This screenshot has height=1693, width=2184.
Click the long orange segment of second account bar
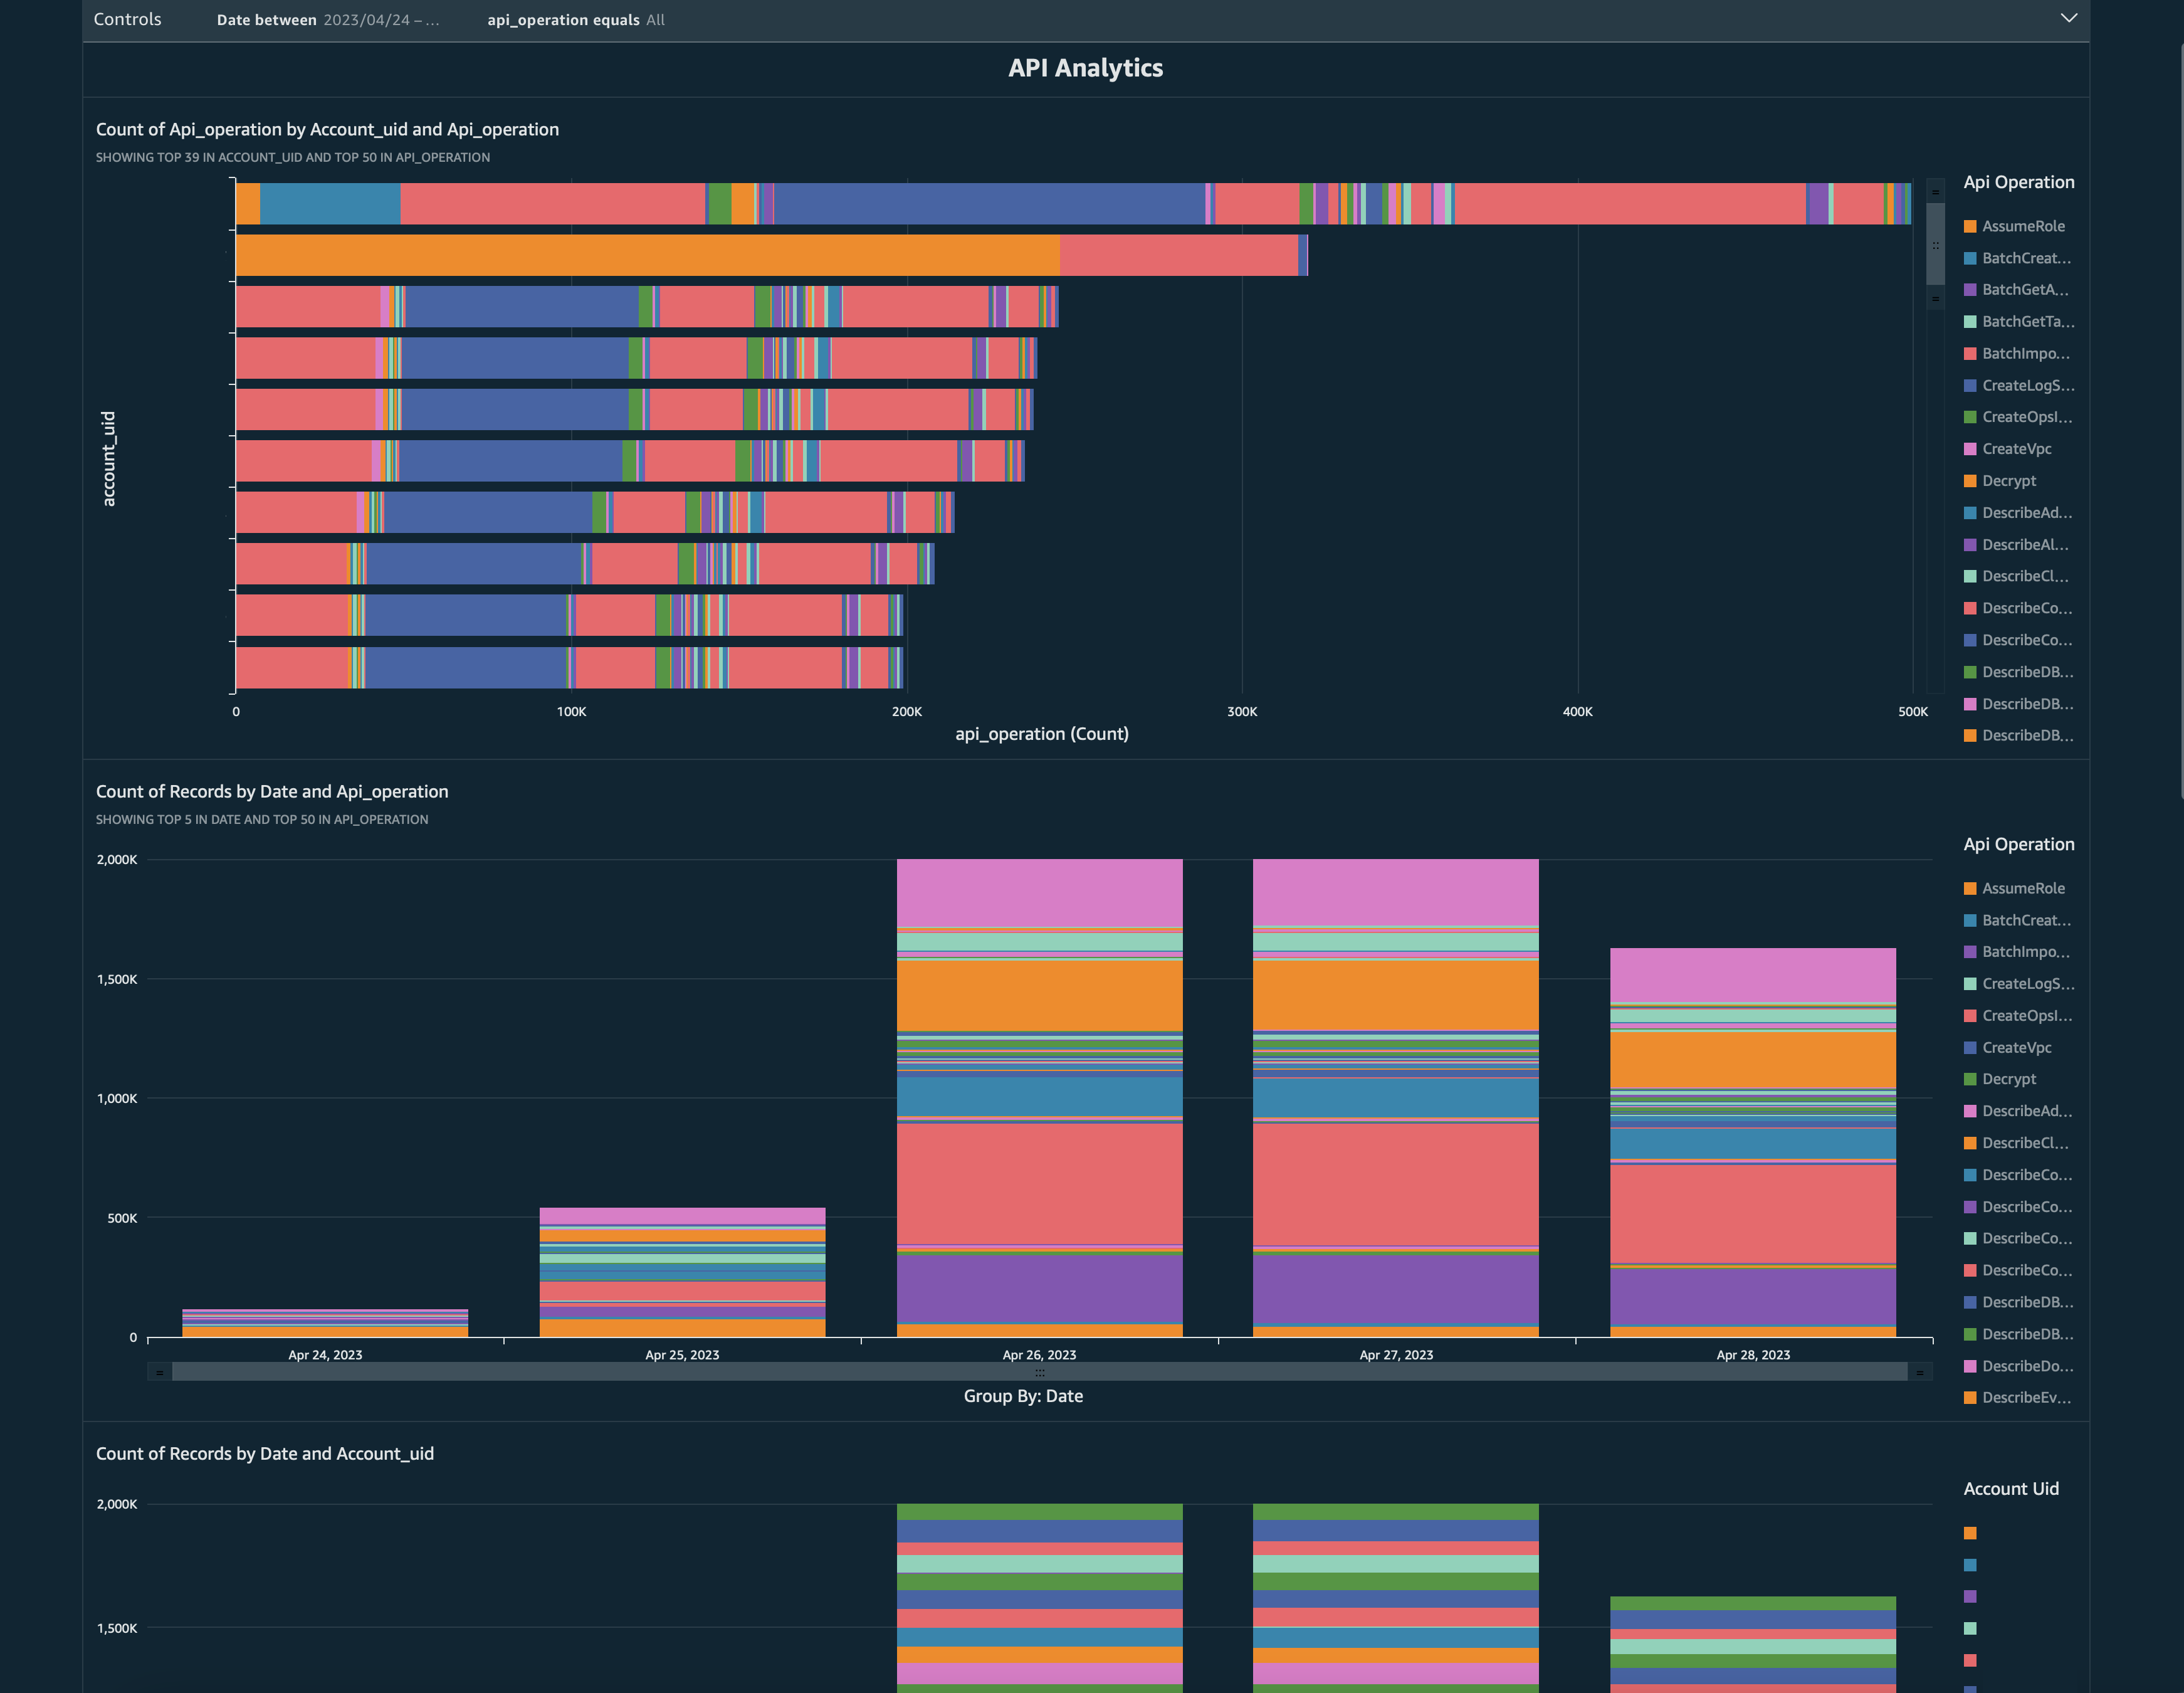[x=648, y=255]
